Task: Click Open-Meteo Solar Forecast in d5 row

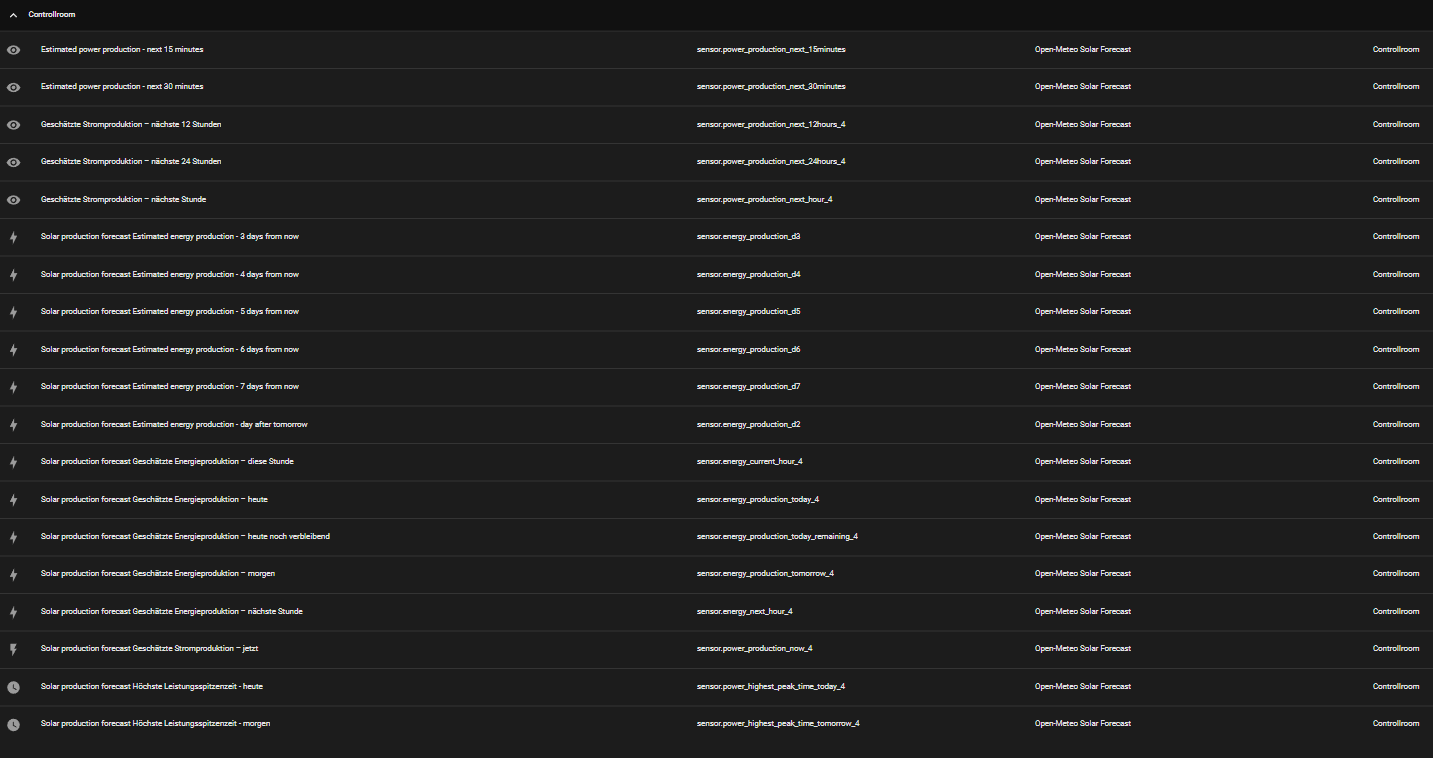Action: pos(1083,312)
